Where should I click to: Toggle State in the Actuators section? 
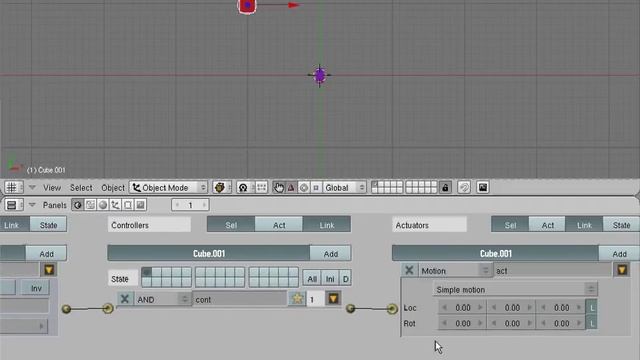coord(621,224)
